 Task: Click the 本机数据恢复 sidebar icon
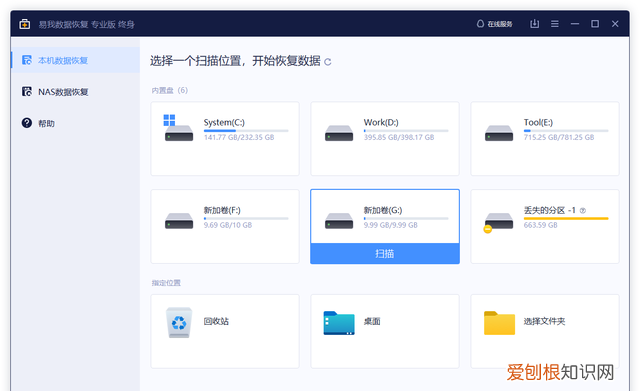point(27,60)
